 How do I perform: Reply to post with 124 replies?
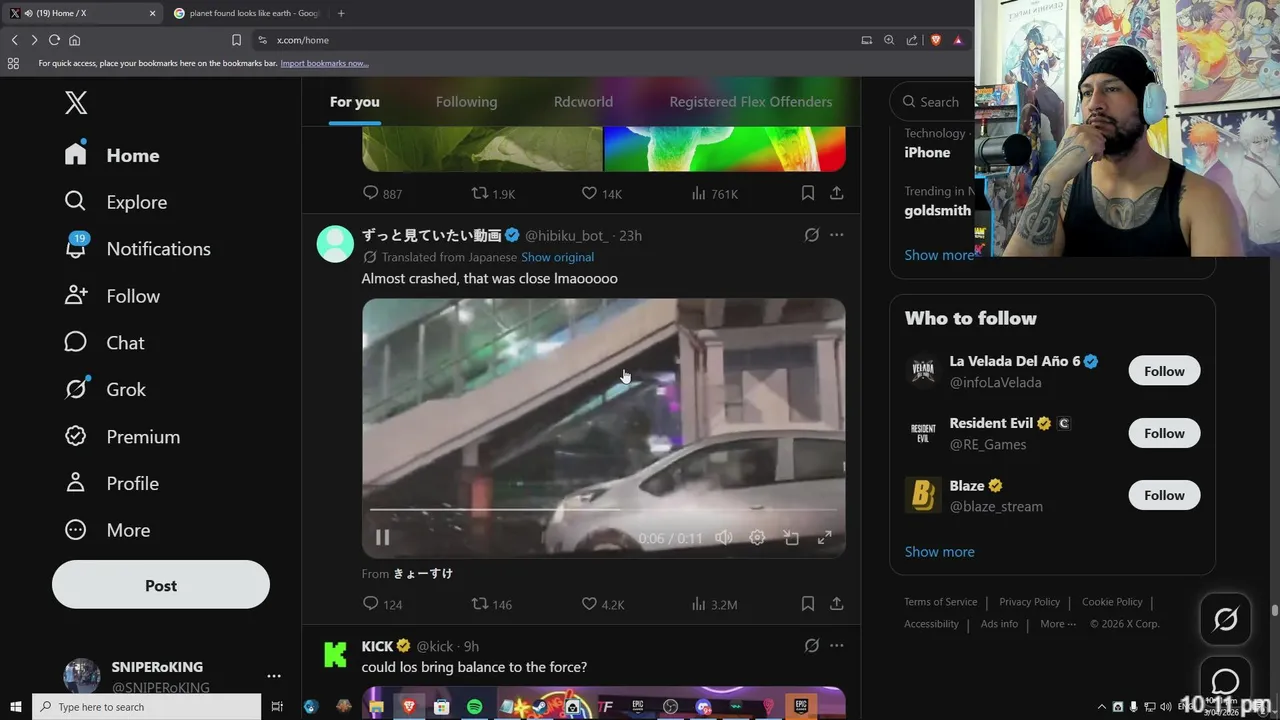point(370,604)
